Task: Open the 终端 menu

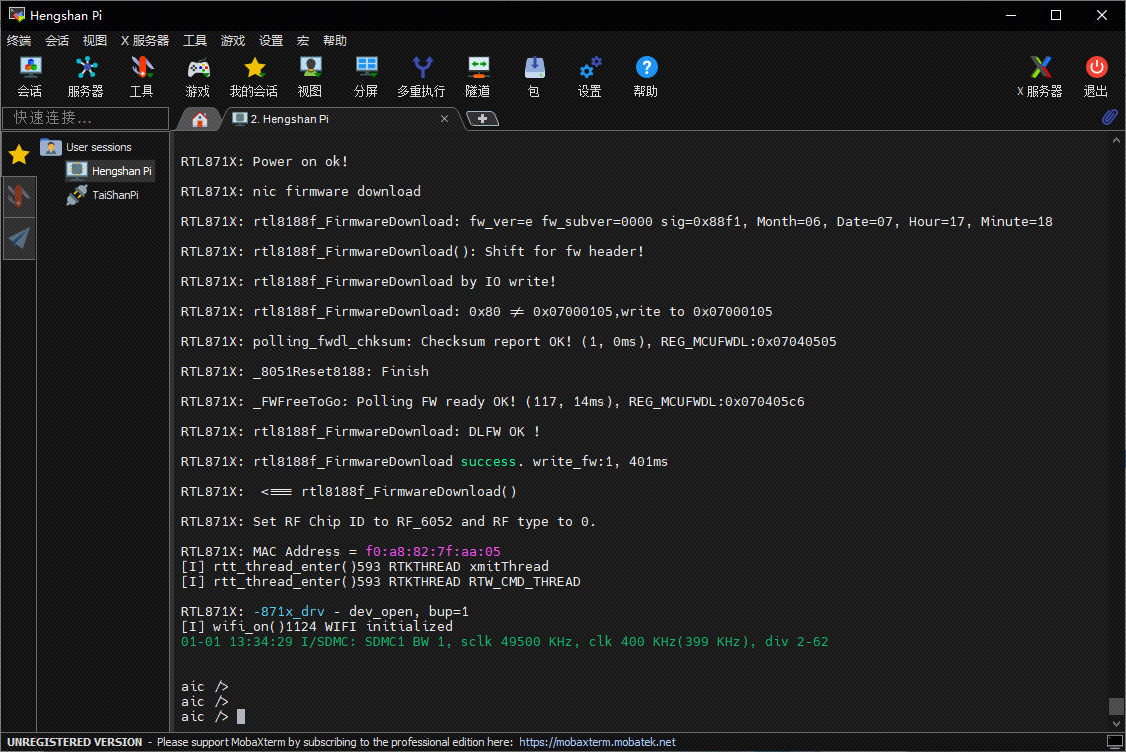Action: coord(19,40)
